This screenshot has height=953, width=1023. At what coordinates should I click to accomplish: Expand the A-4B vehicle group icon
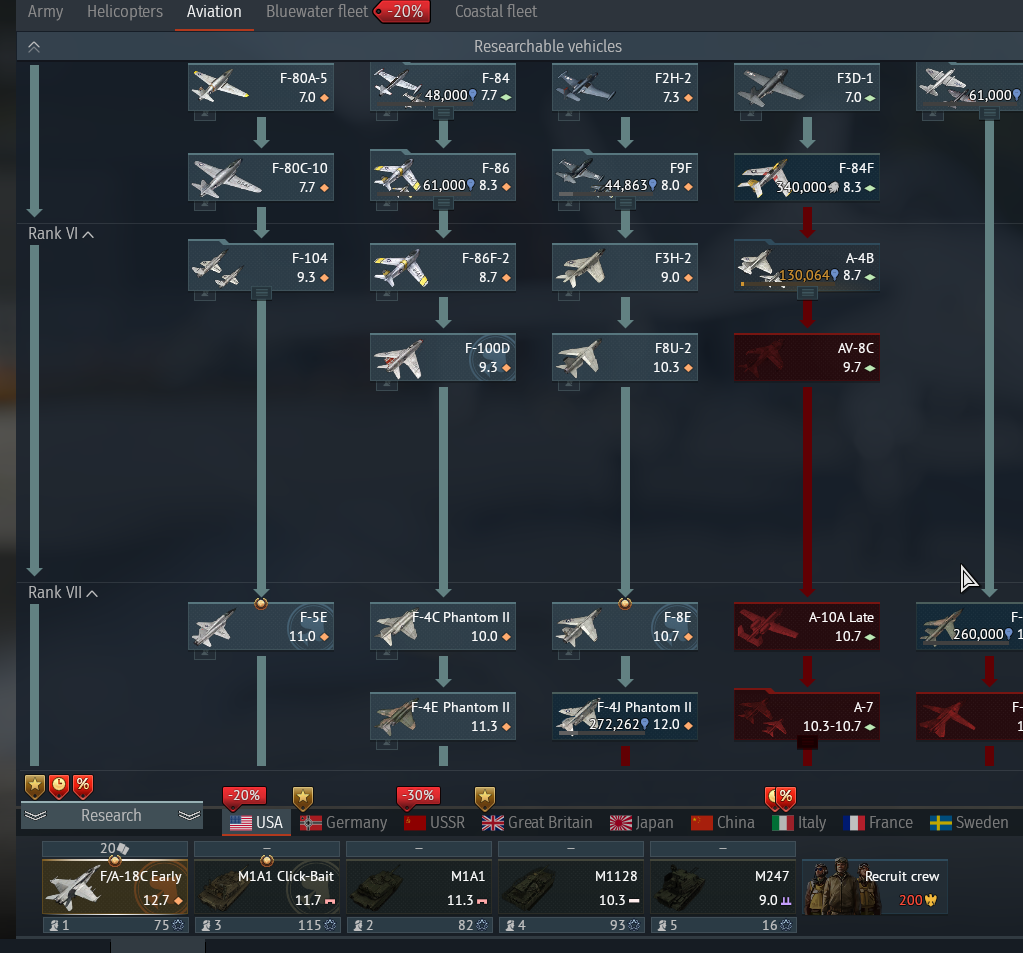(808, 294)
